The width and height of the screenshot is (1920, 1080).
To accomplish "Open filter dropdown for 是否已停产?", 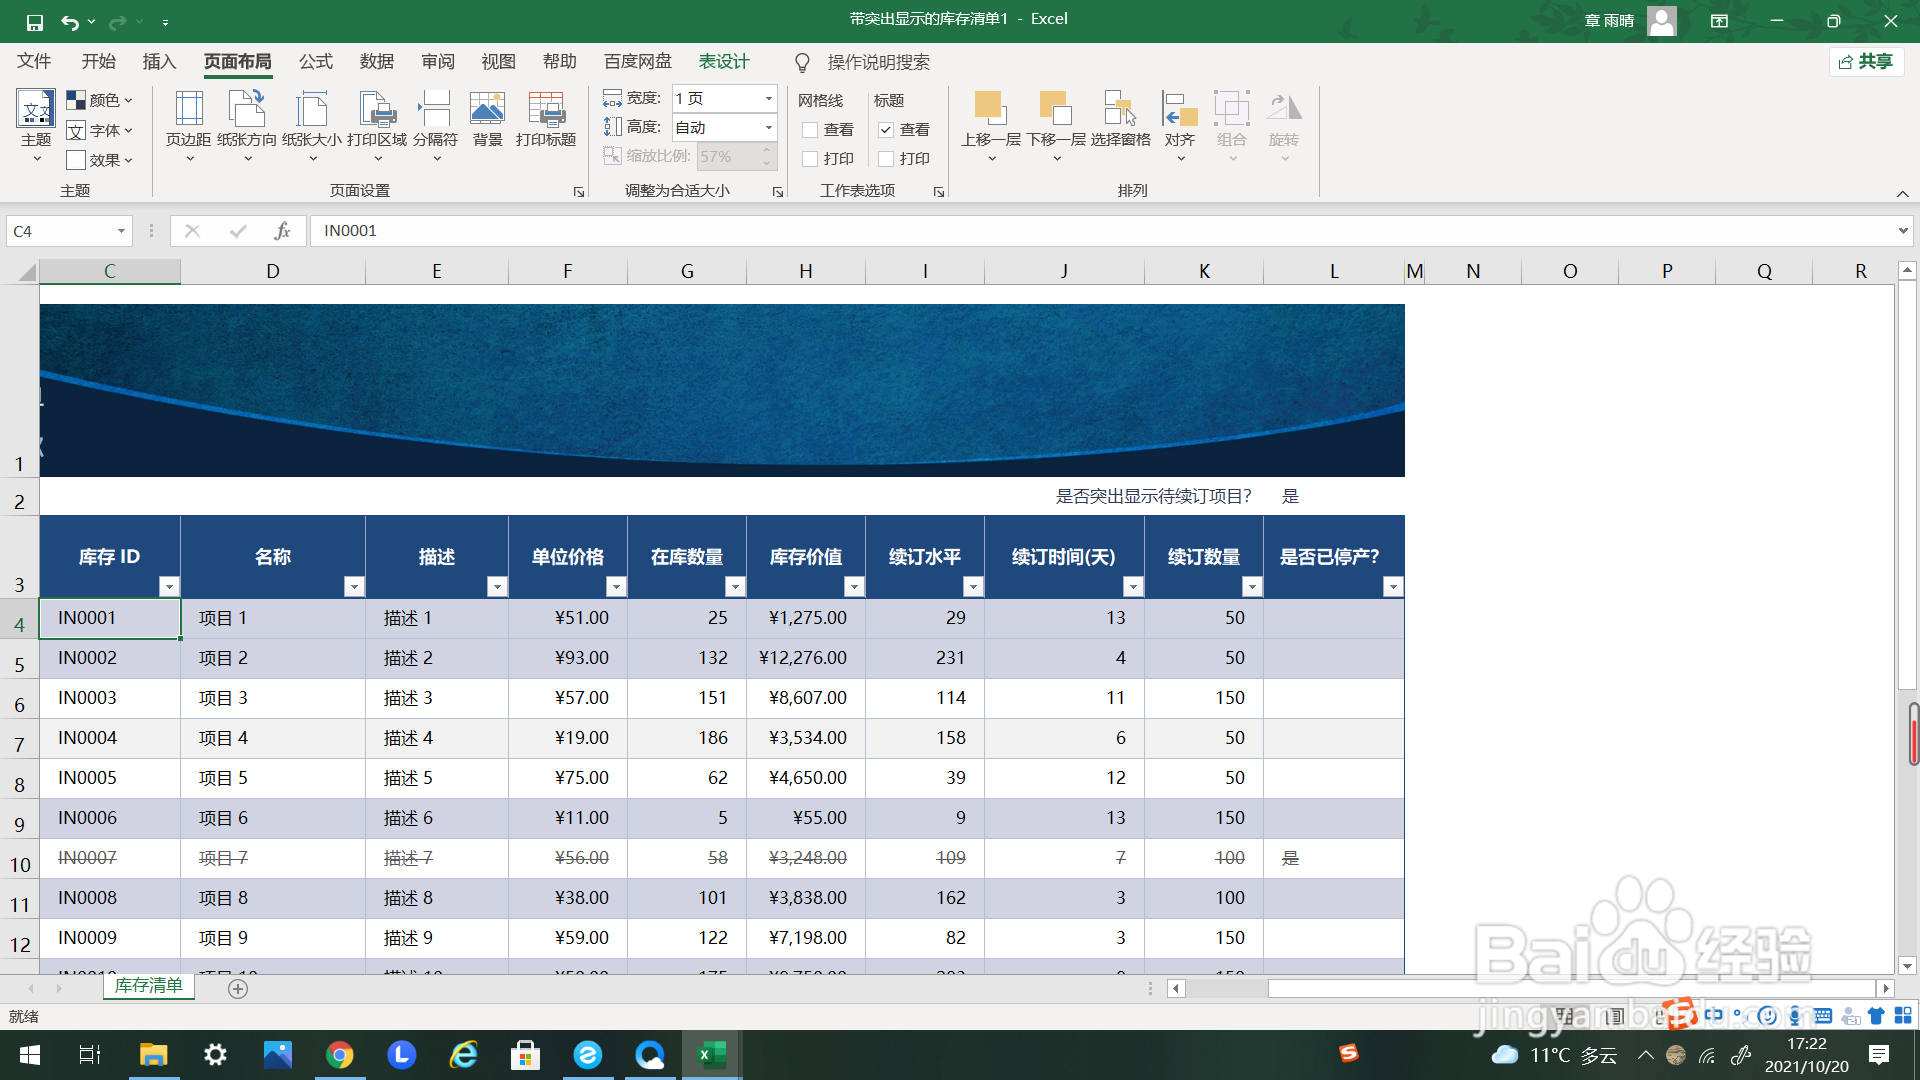I will (x=1393, y=587).
